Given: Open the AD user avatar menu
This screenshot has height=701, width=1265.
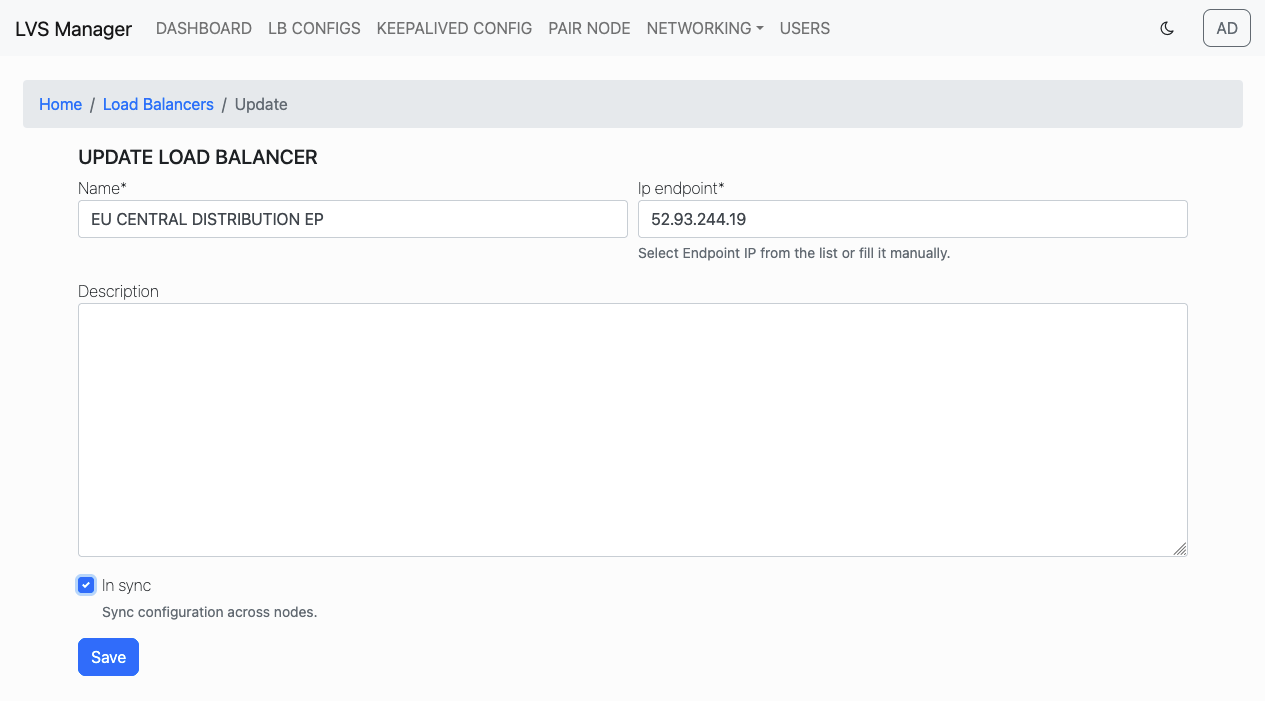Looking at the screenshot, I should [x=1227, y=28].
